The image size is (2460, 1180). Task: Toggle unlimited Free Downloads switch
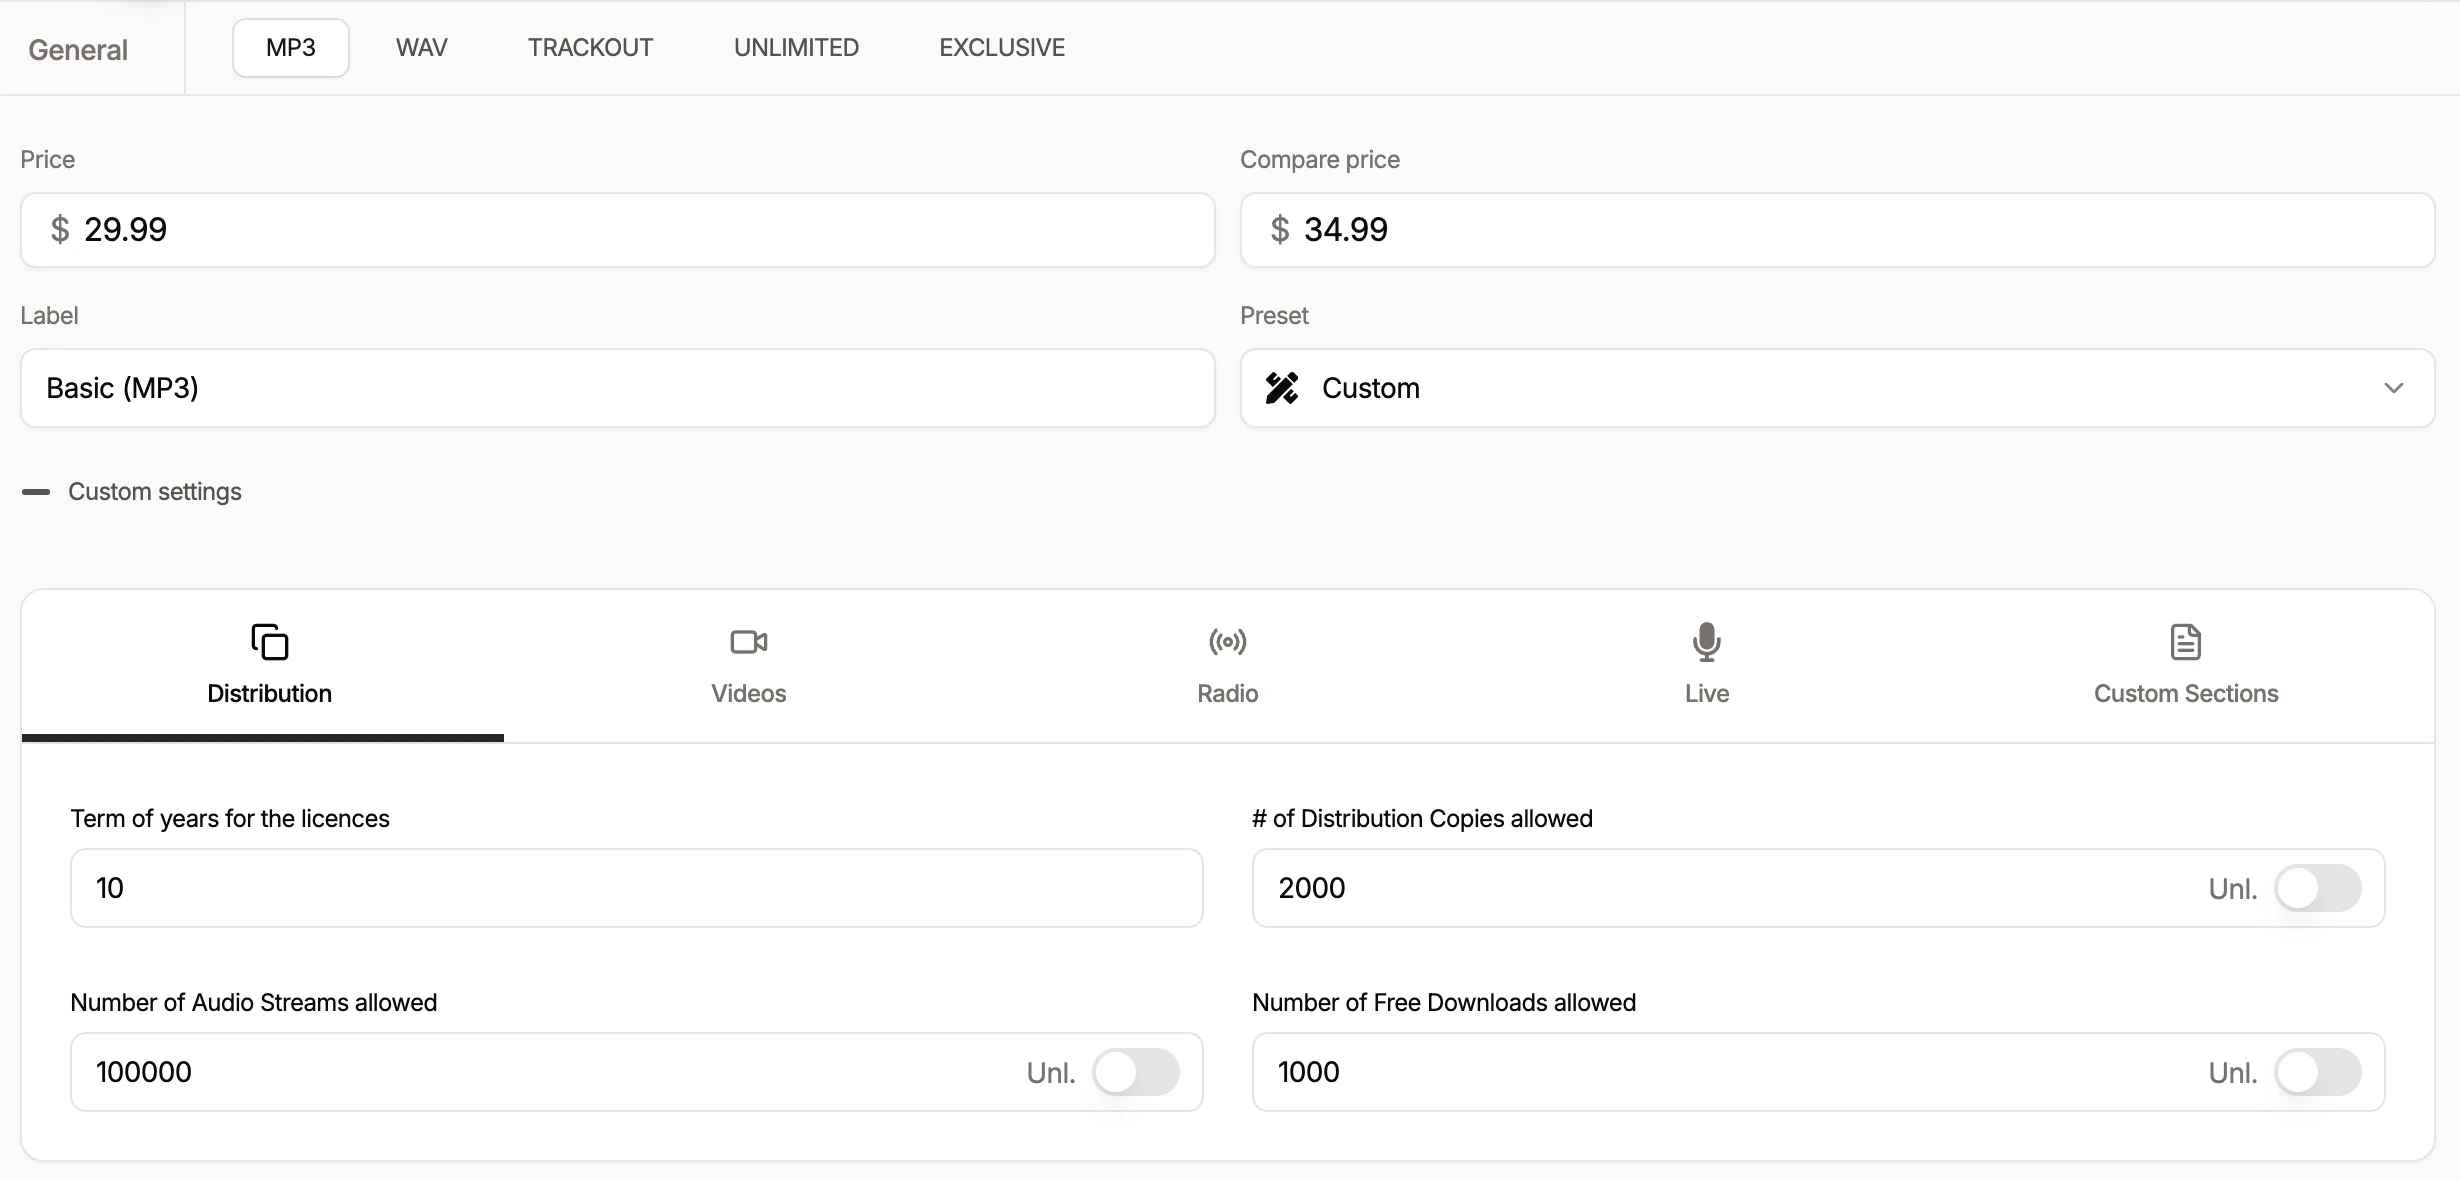(2318, 1072)
